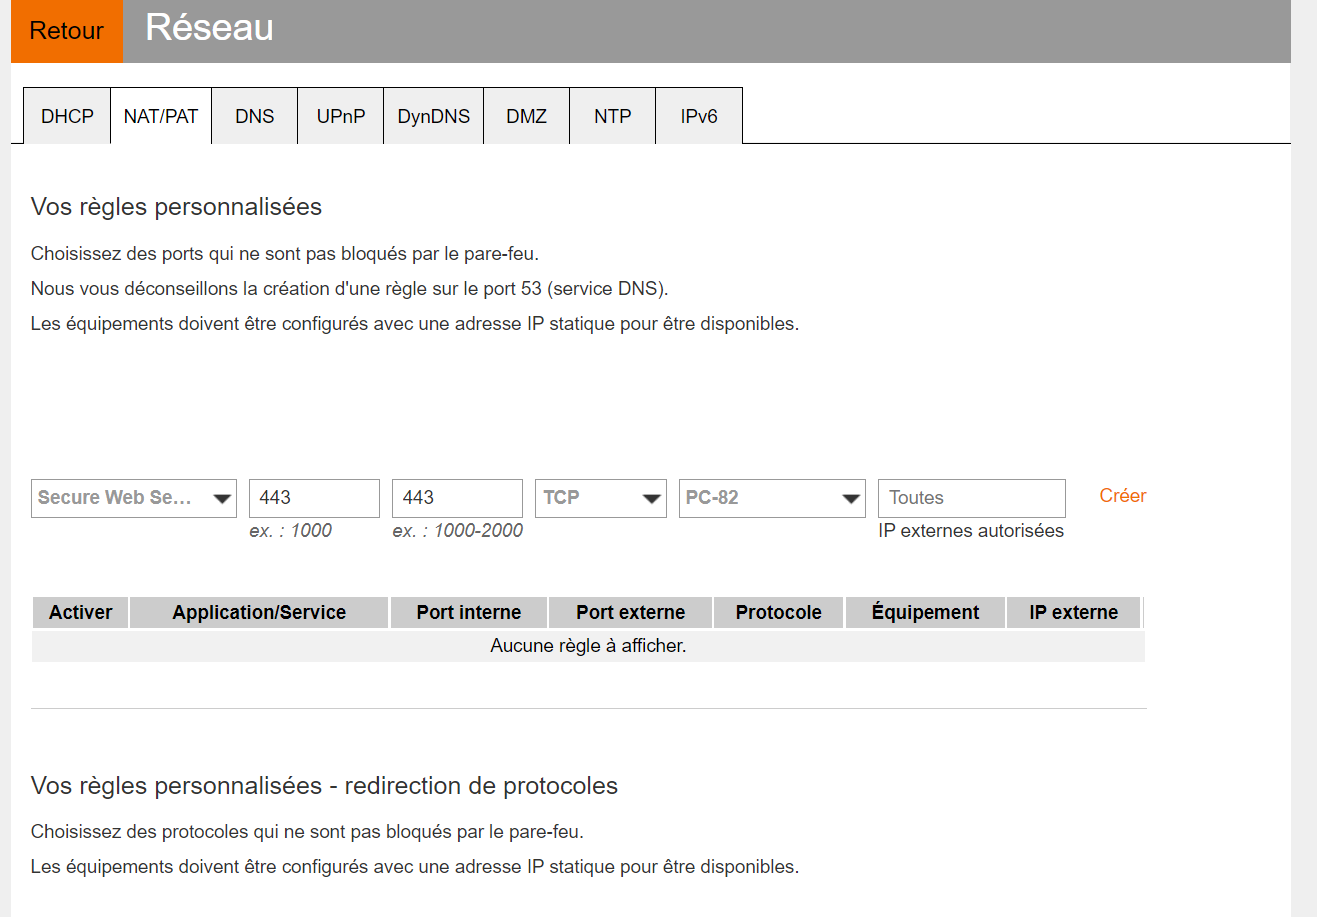Select the NAT/PAT tab
Viewport: 1317px width, 917px height.
point(161,116)
